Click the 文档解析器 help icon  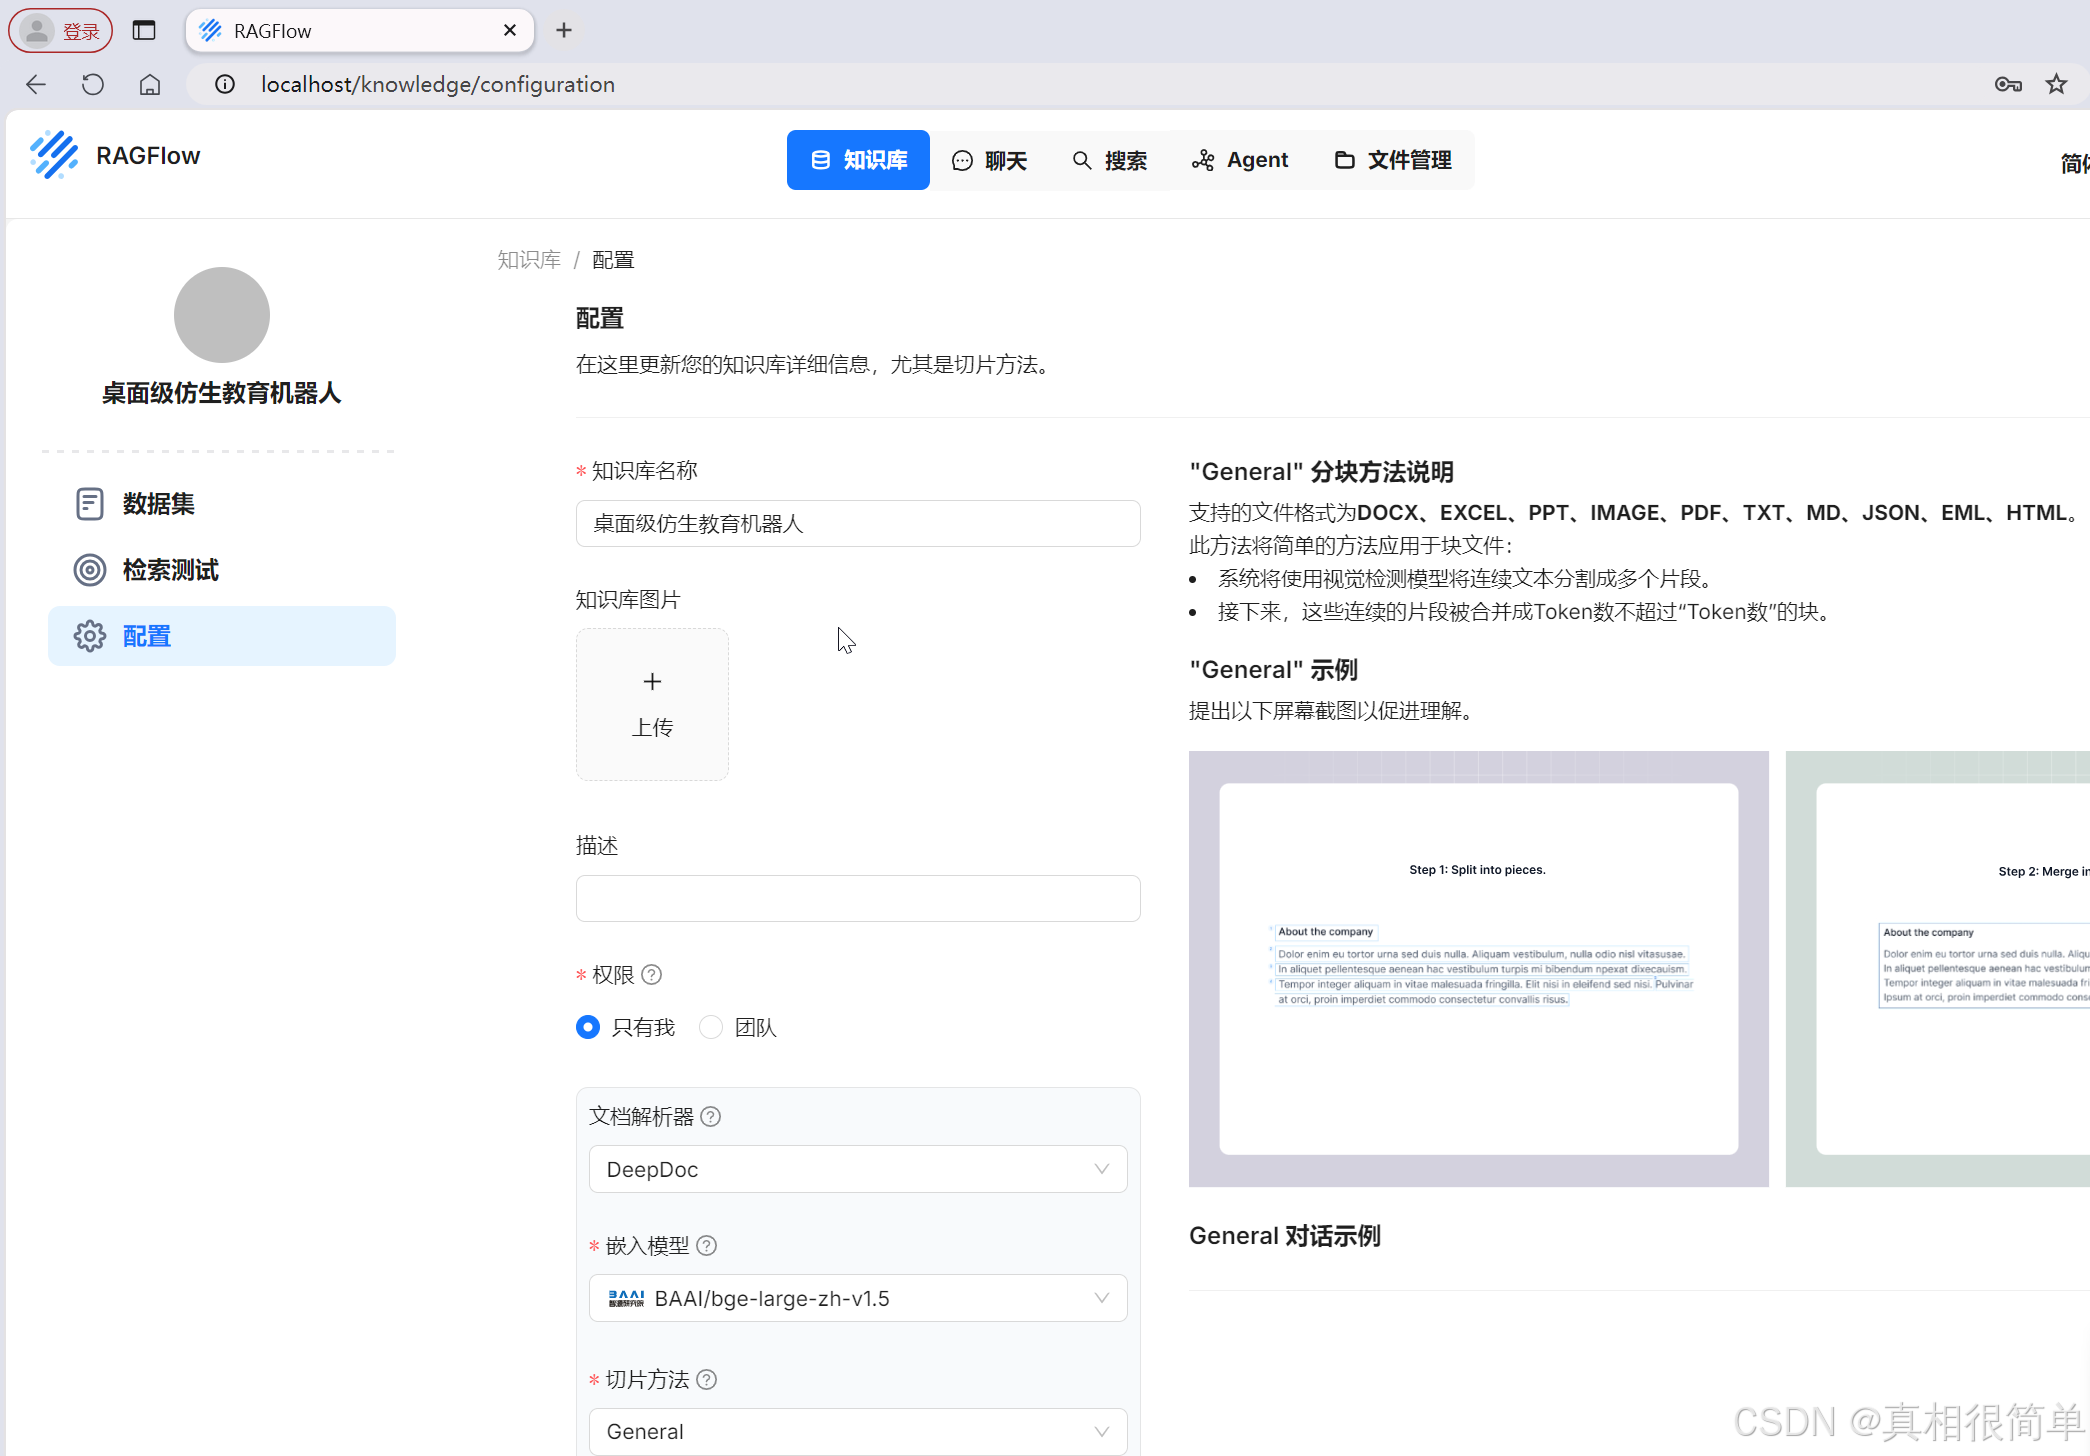click(x=711, y=1116)
